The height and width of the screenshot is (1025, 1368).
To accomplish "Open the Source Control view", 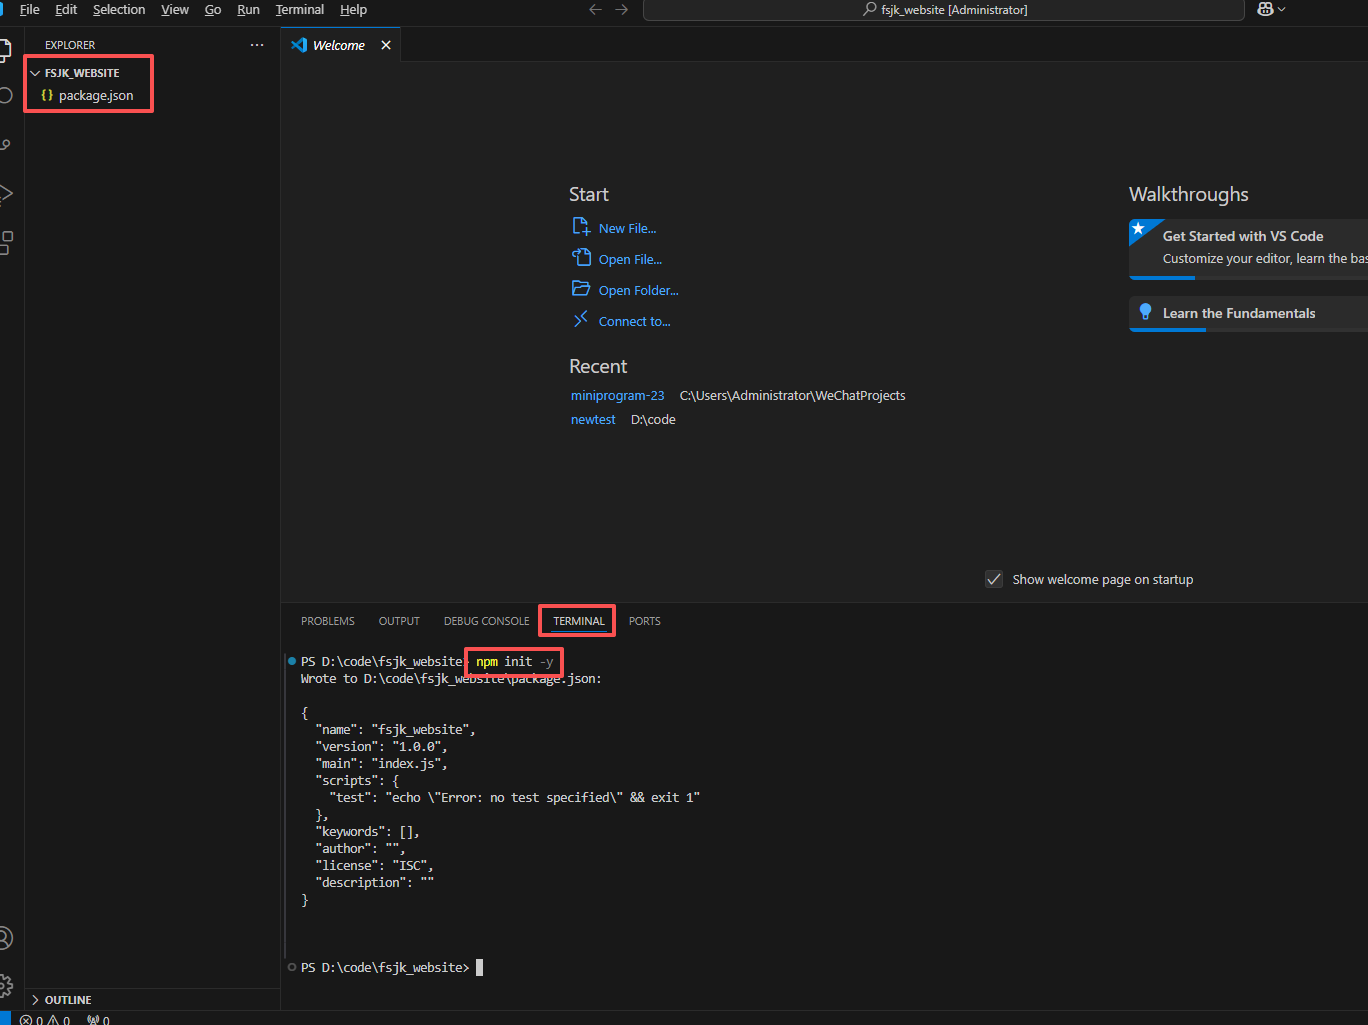I will coord(5,145).
